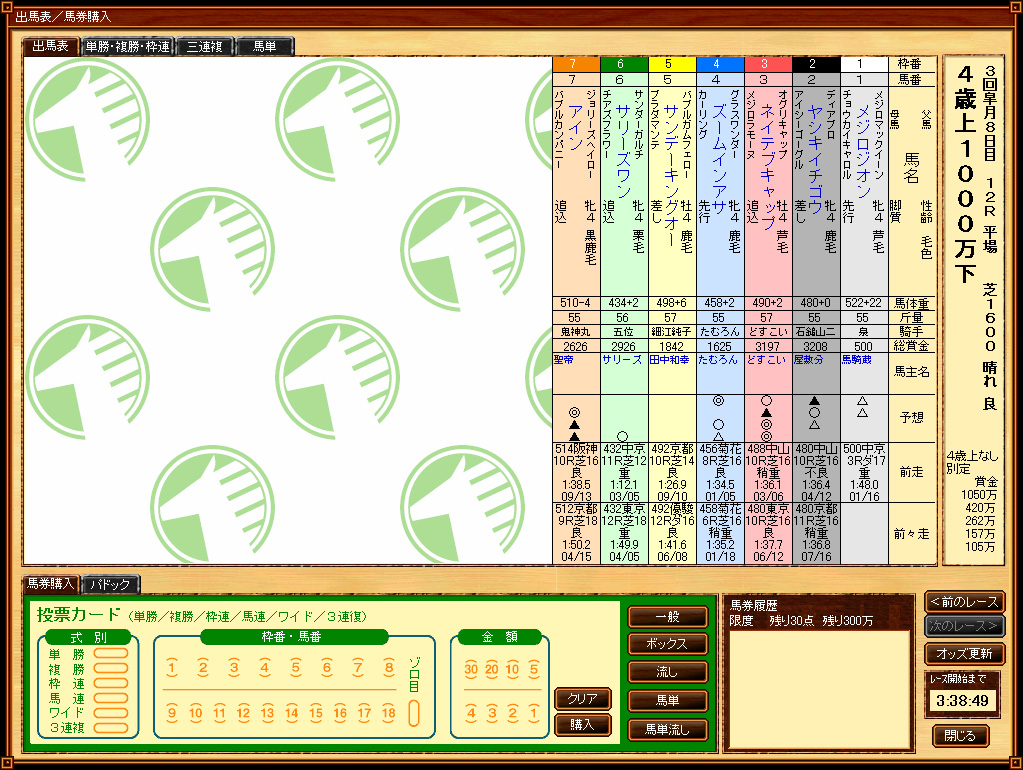Click the orange frame 7 header cell

point(576,64)
